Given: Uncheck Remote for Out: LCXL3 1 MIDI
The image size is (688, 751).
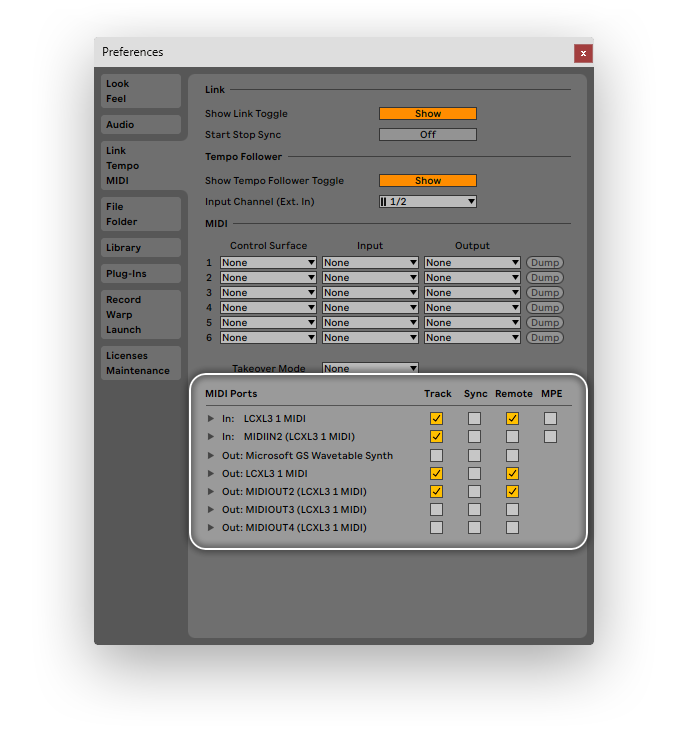Looking at the screenshot, I should tap(512, 474).
